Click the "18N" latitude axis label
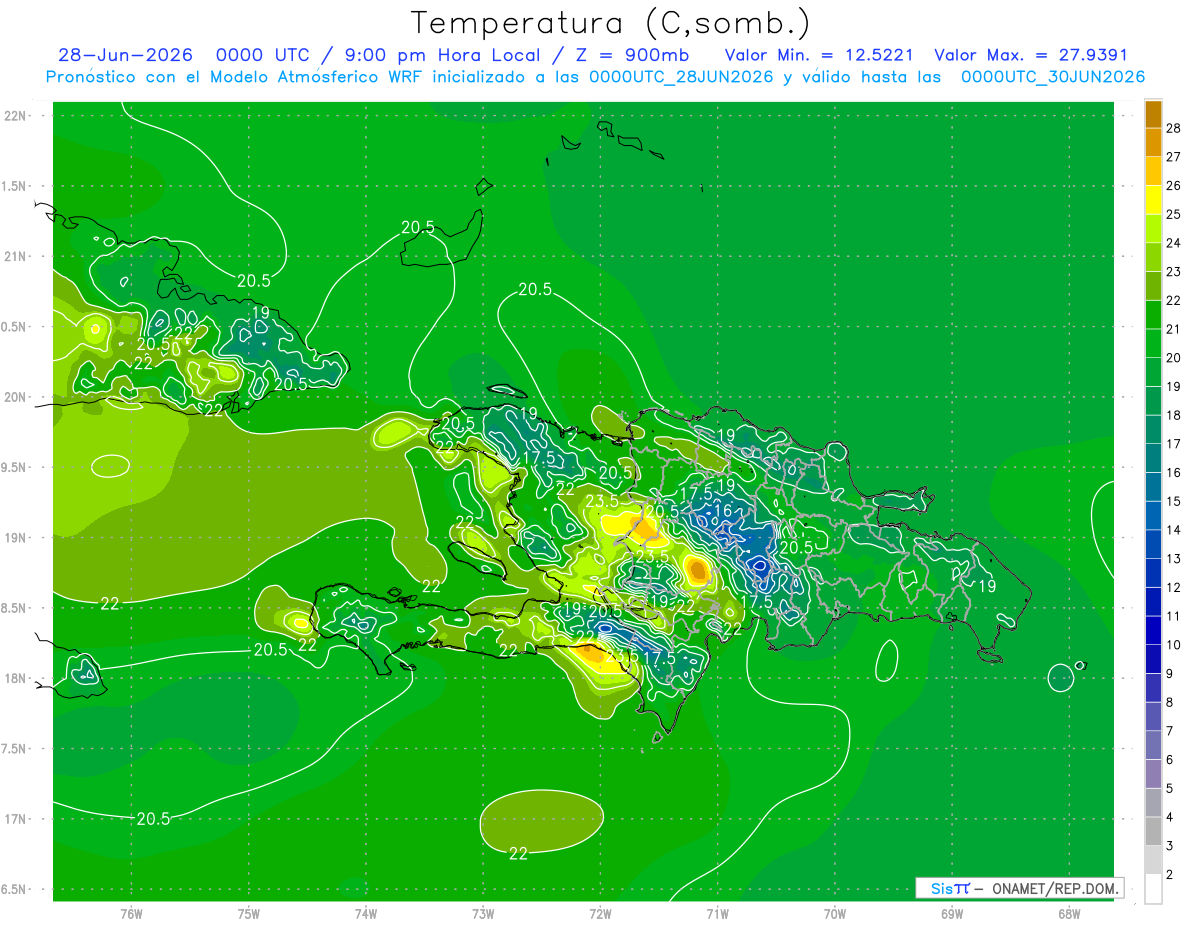The height and width of the screenshot is (927, 1200). [16, 678]
